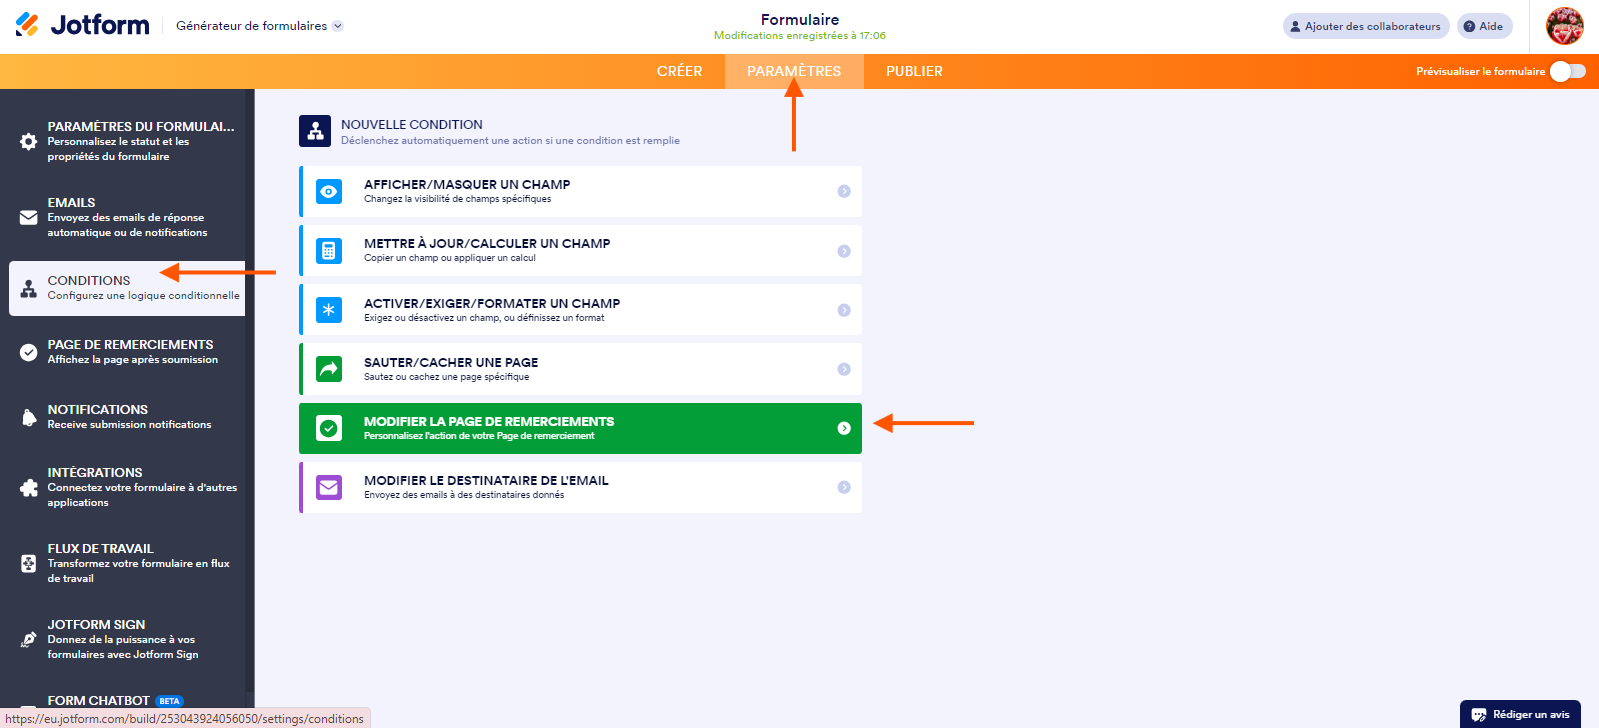Open PAGE DE REMERCIEMENTS sidebar item

coord(127,352)
